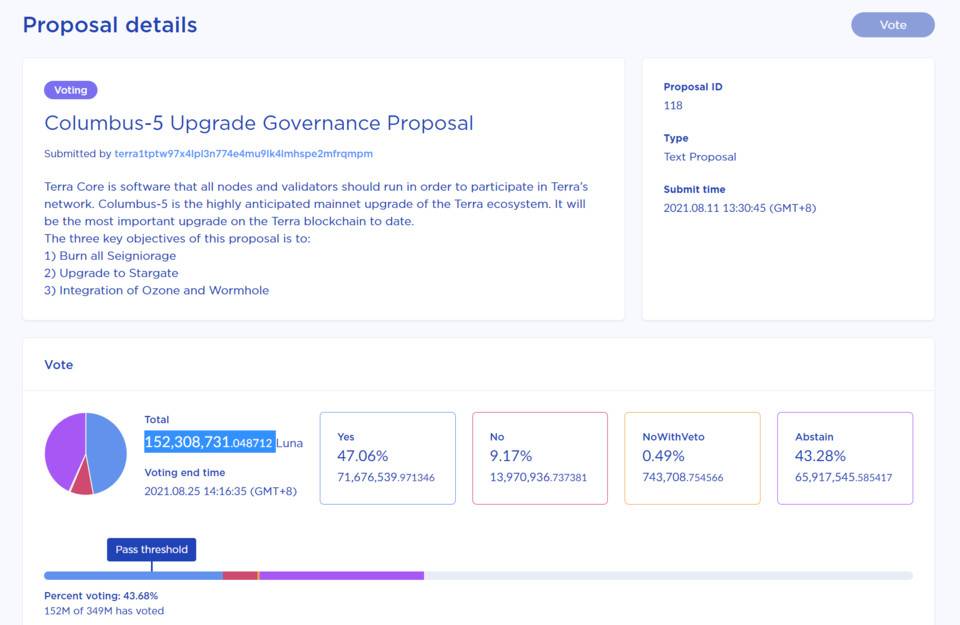Click the '1) Burn all Seigniorage' line

pyautogui.click(x=110, y=256)
